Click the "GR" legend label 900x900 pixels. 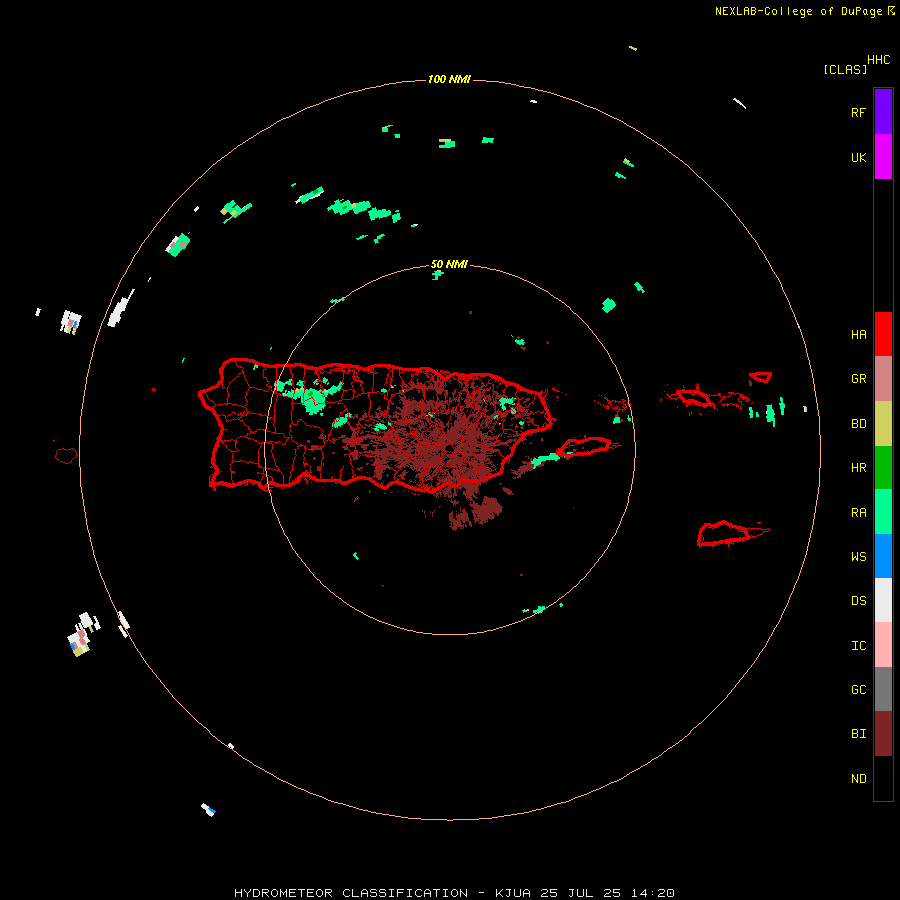click(x=859, y=379)
